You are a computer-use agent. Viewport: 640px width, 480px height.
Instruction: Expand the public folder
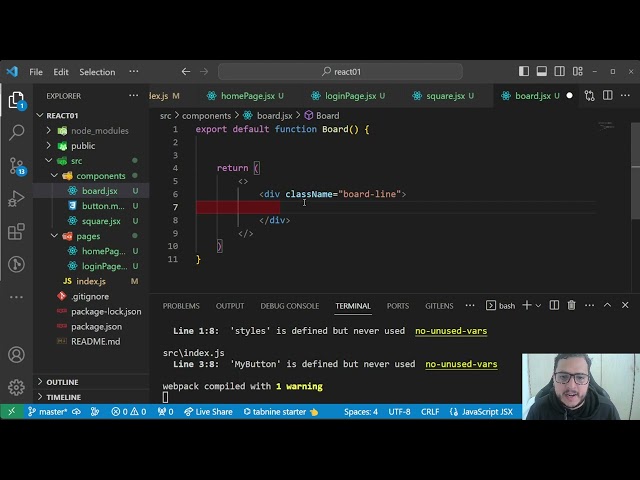[x=83, y=146]
